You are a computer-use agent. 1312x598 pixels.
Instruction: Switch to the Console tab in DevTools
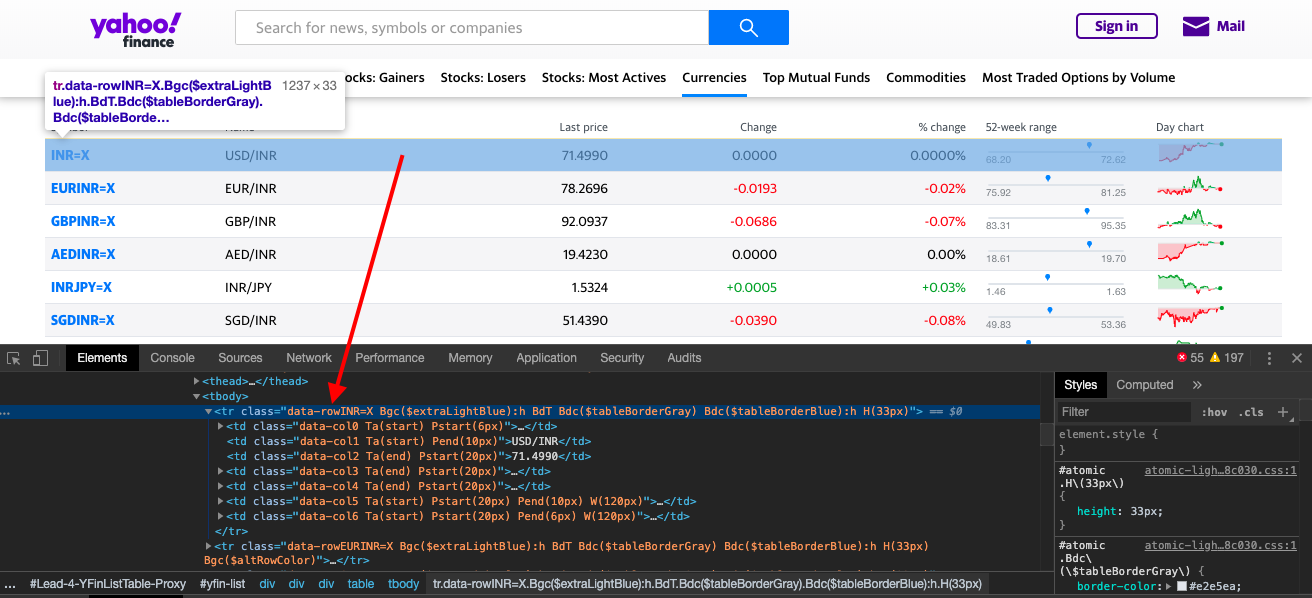coord(172,357)
